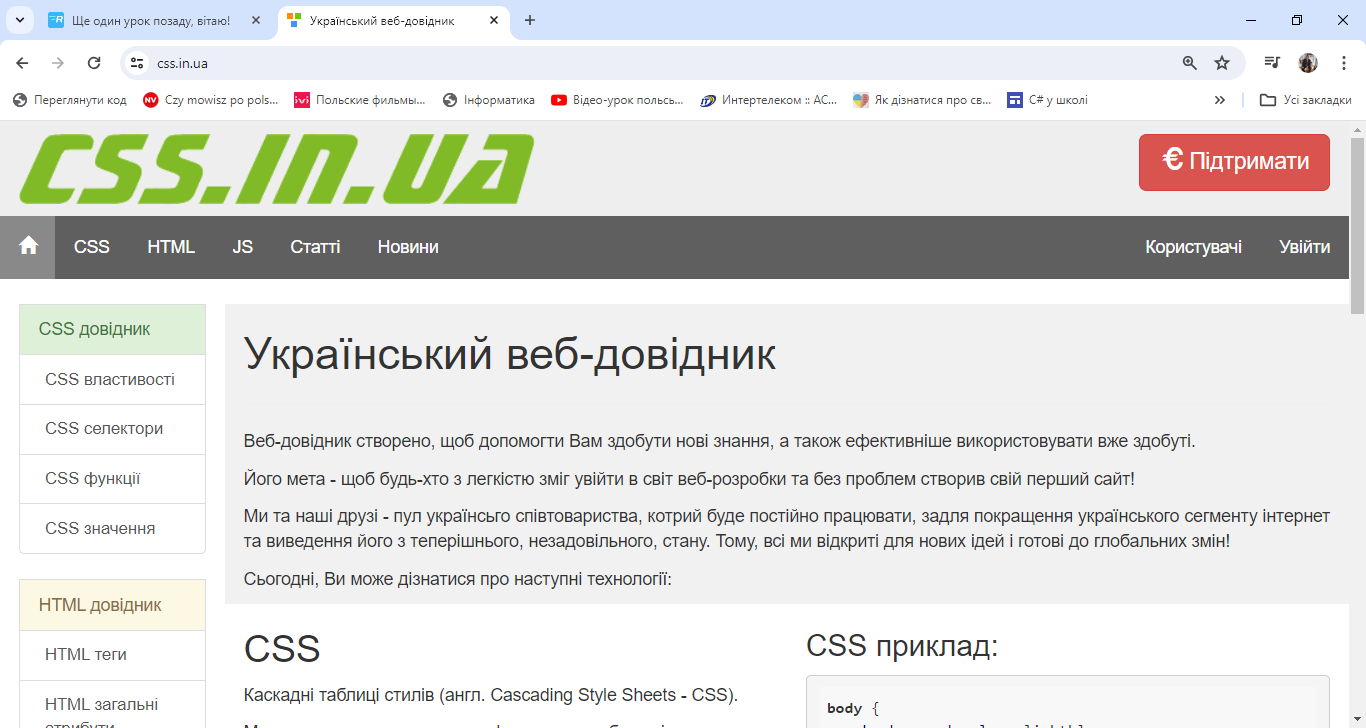
Task: Open the Інформатика bookmark
Action: (489, 100)
